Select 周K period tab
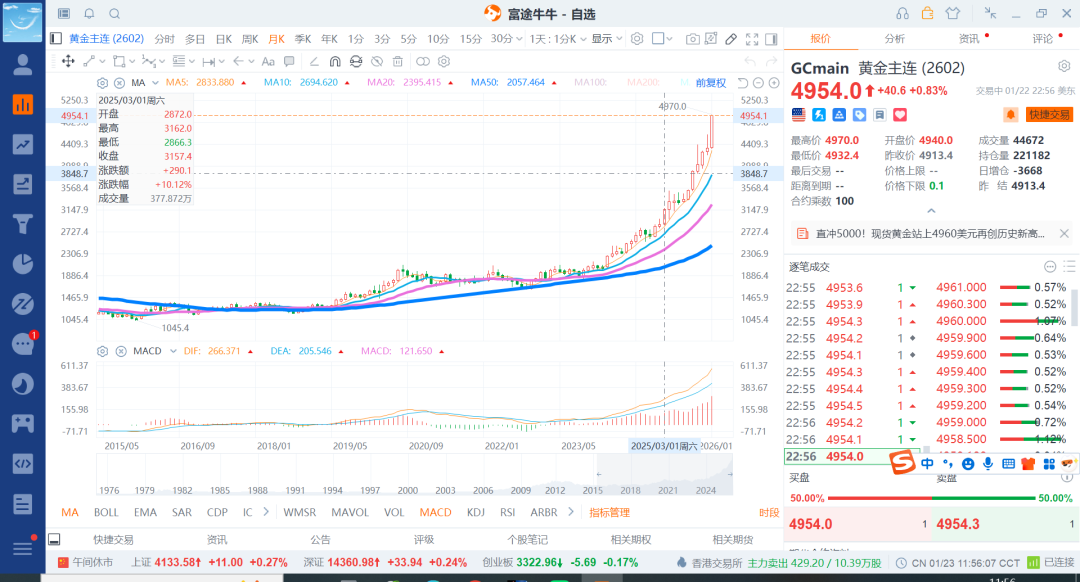The image size is (1080, 582). (x=250, y=39)
